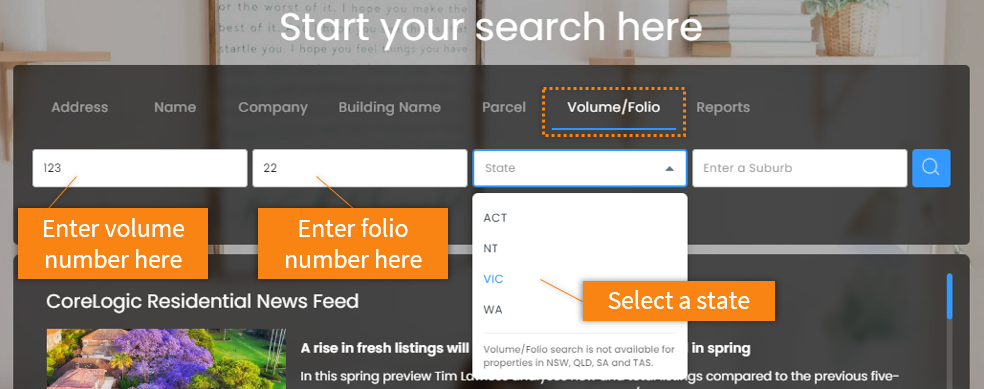The image size is (984, 389).
Task: Open the Name search tab
Action: click(x=175, y=107)
